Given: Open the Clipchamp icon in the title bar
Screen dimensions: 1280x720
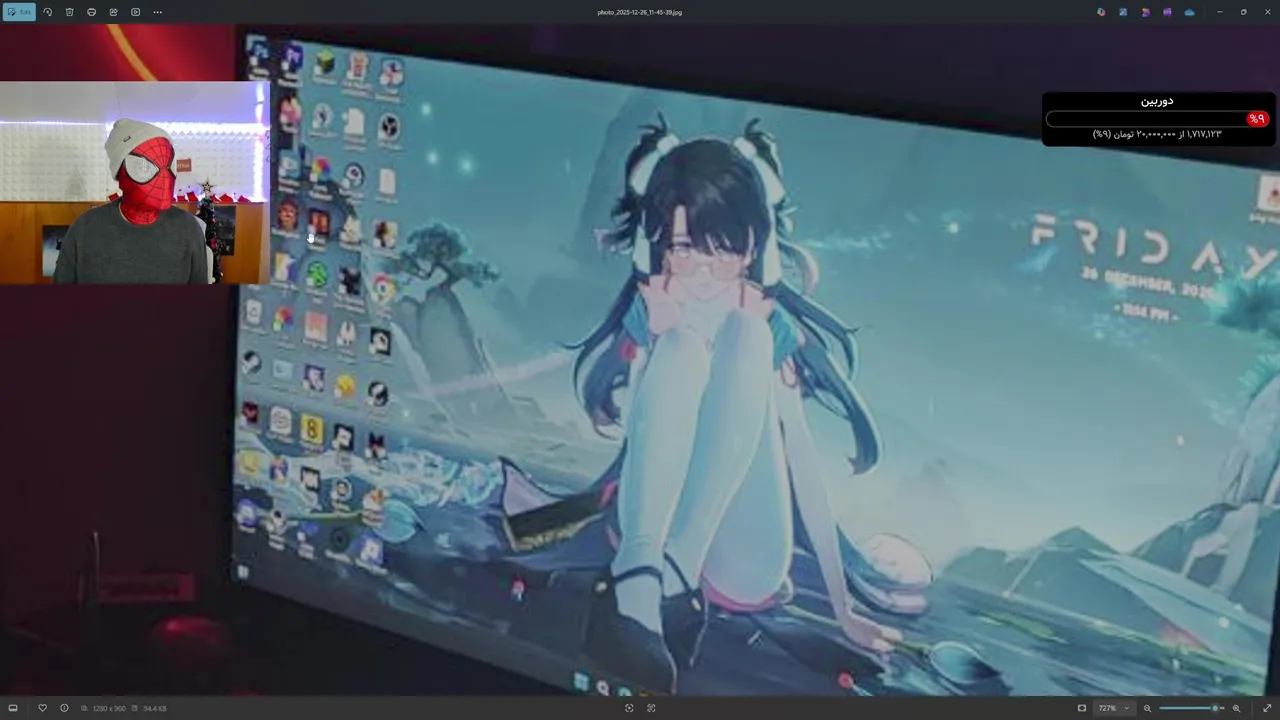Looking at the screenshot, I should pos(1145,12).
